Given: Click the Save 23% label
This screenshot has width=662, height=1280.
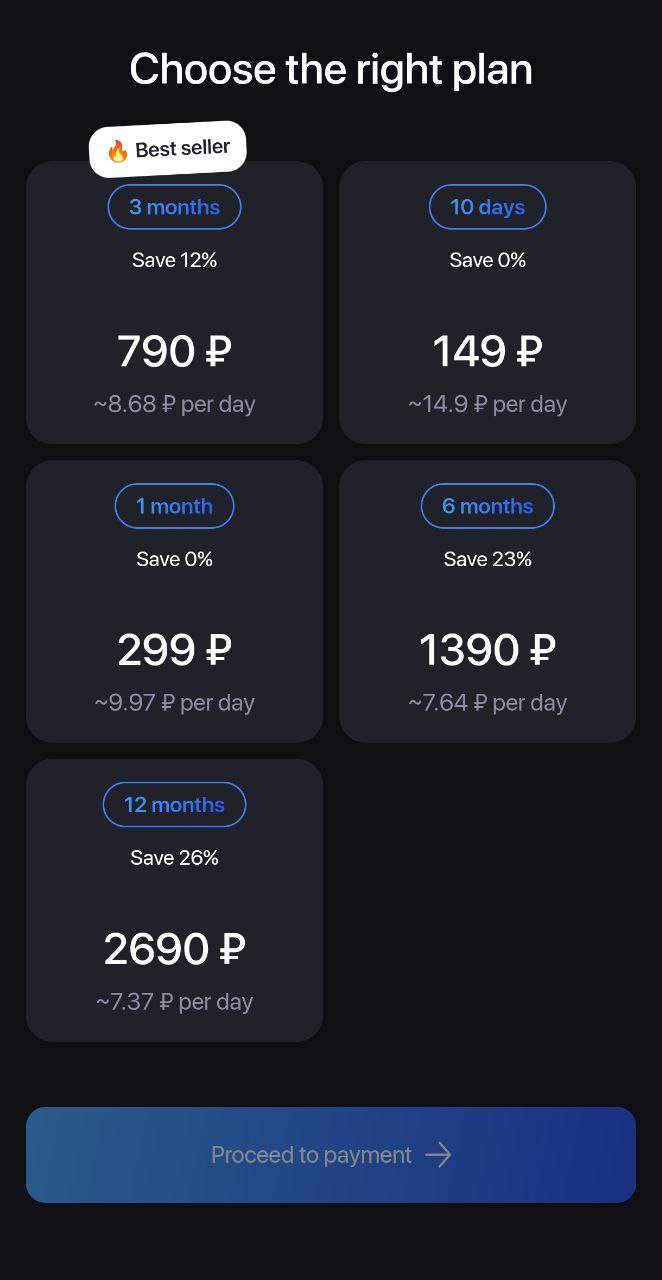Looking at the screenshot, I should pyautogui.click(x=488, y=559).
